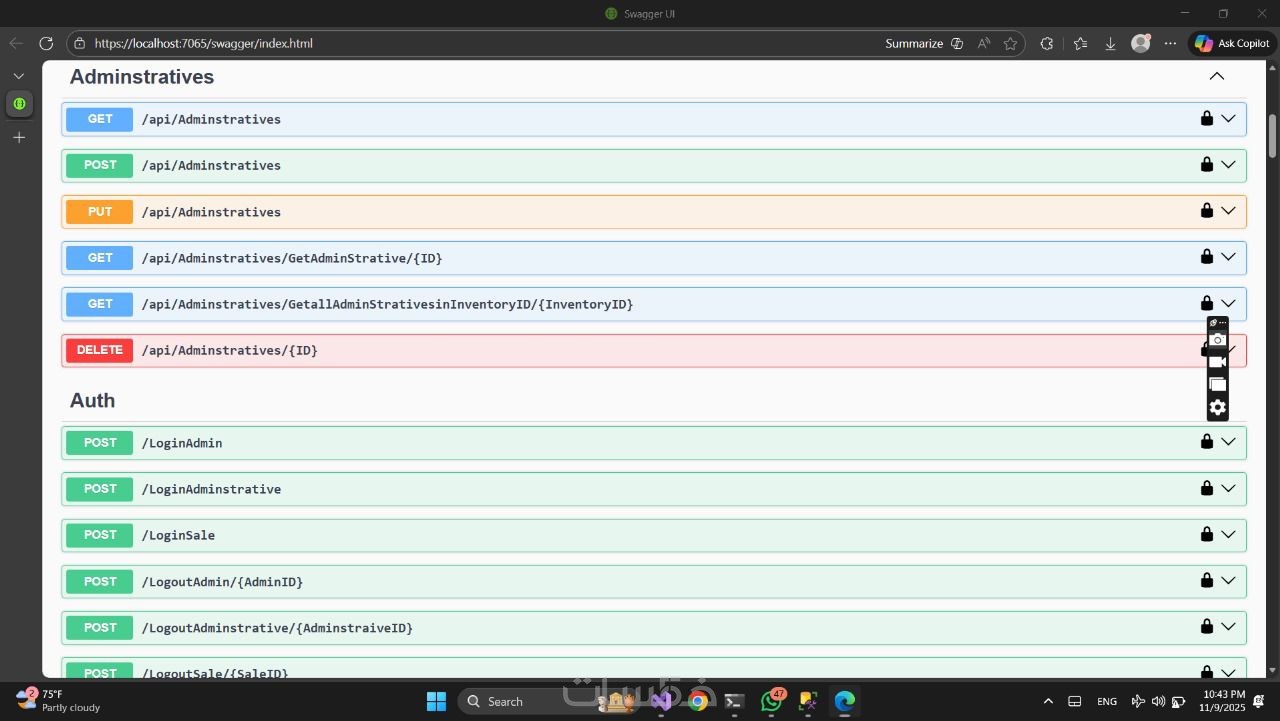Image resolution: width=1280 pixels, height=721 pixels.
Task: Open Visual Studio from the taskbar
Action: pyautogui.click(x=661, y=701)
